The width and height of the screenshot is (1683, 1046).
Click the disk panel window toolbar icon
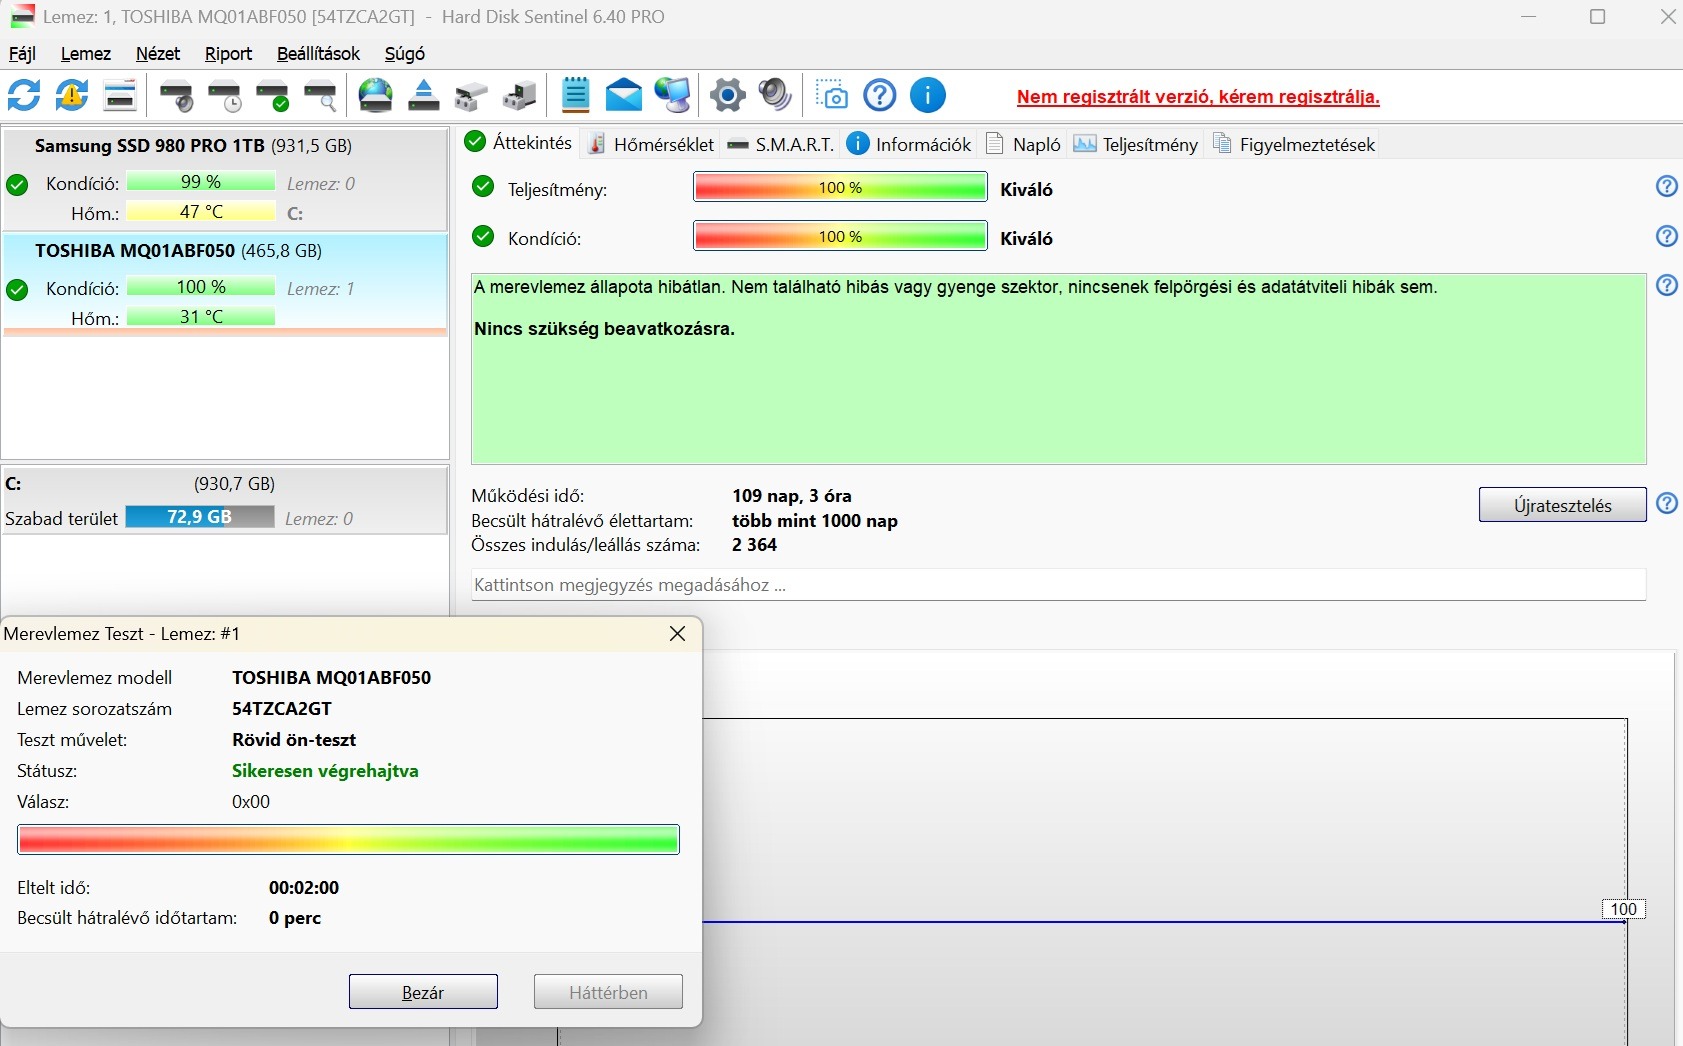click(x=120, y=96)
